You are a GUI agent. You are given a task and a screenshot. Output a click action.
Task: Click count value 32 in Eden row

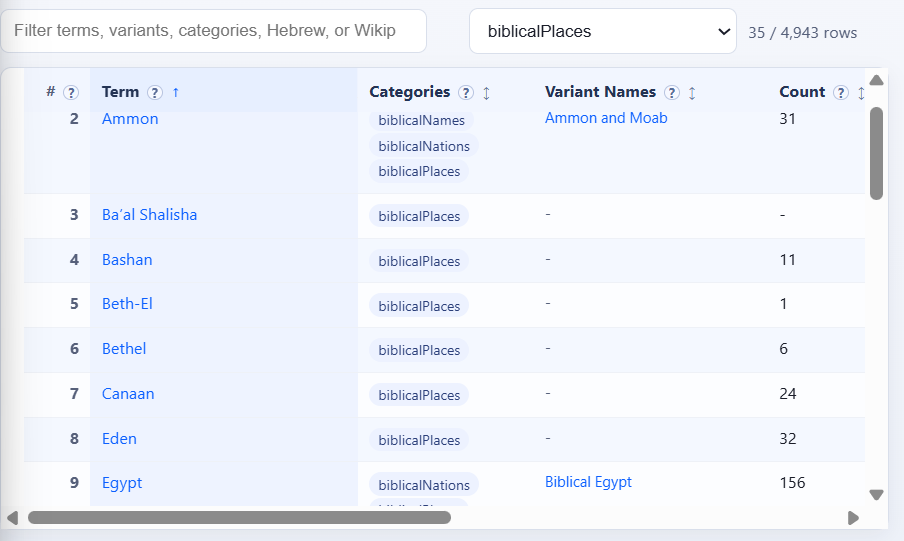[x=788, y=438]
